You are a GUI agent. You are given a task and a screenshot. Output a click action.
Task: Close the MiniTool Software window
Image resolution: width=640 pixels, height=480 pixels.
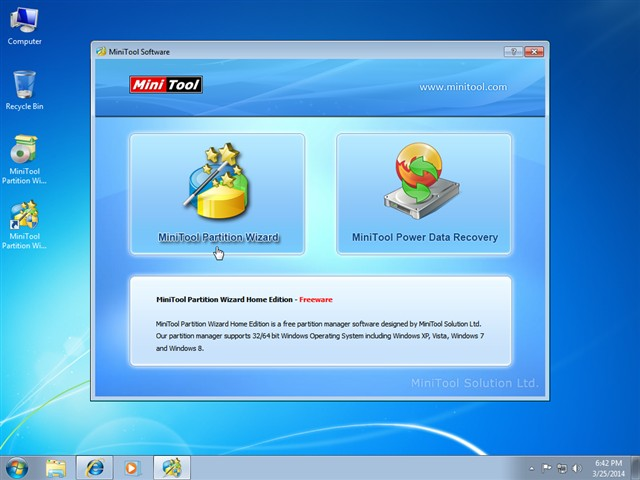pos(534,51)
